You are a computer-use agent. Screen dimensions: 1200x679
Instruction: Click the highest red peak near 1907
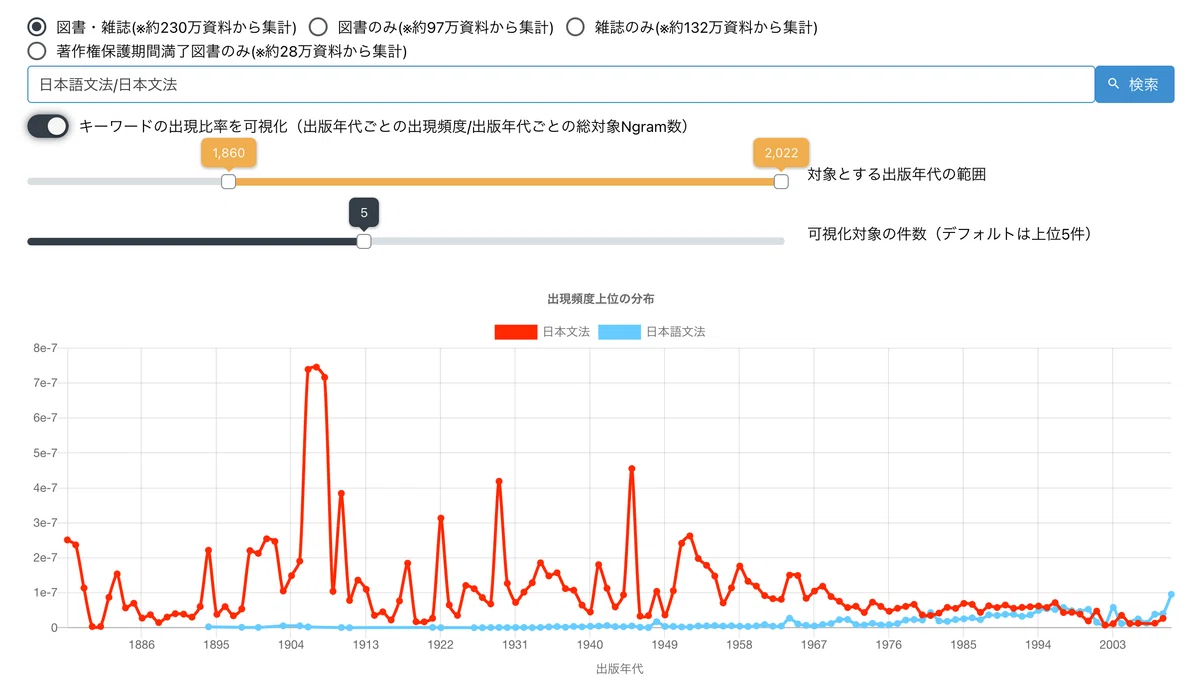(x=316, y=367)
